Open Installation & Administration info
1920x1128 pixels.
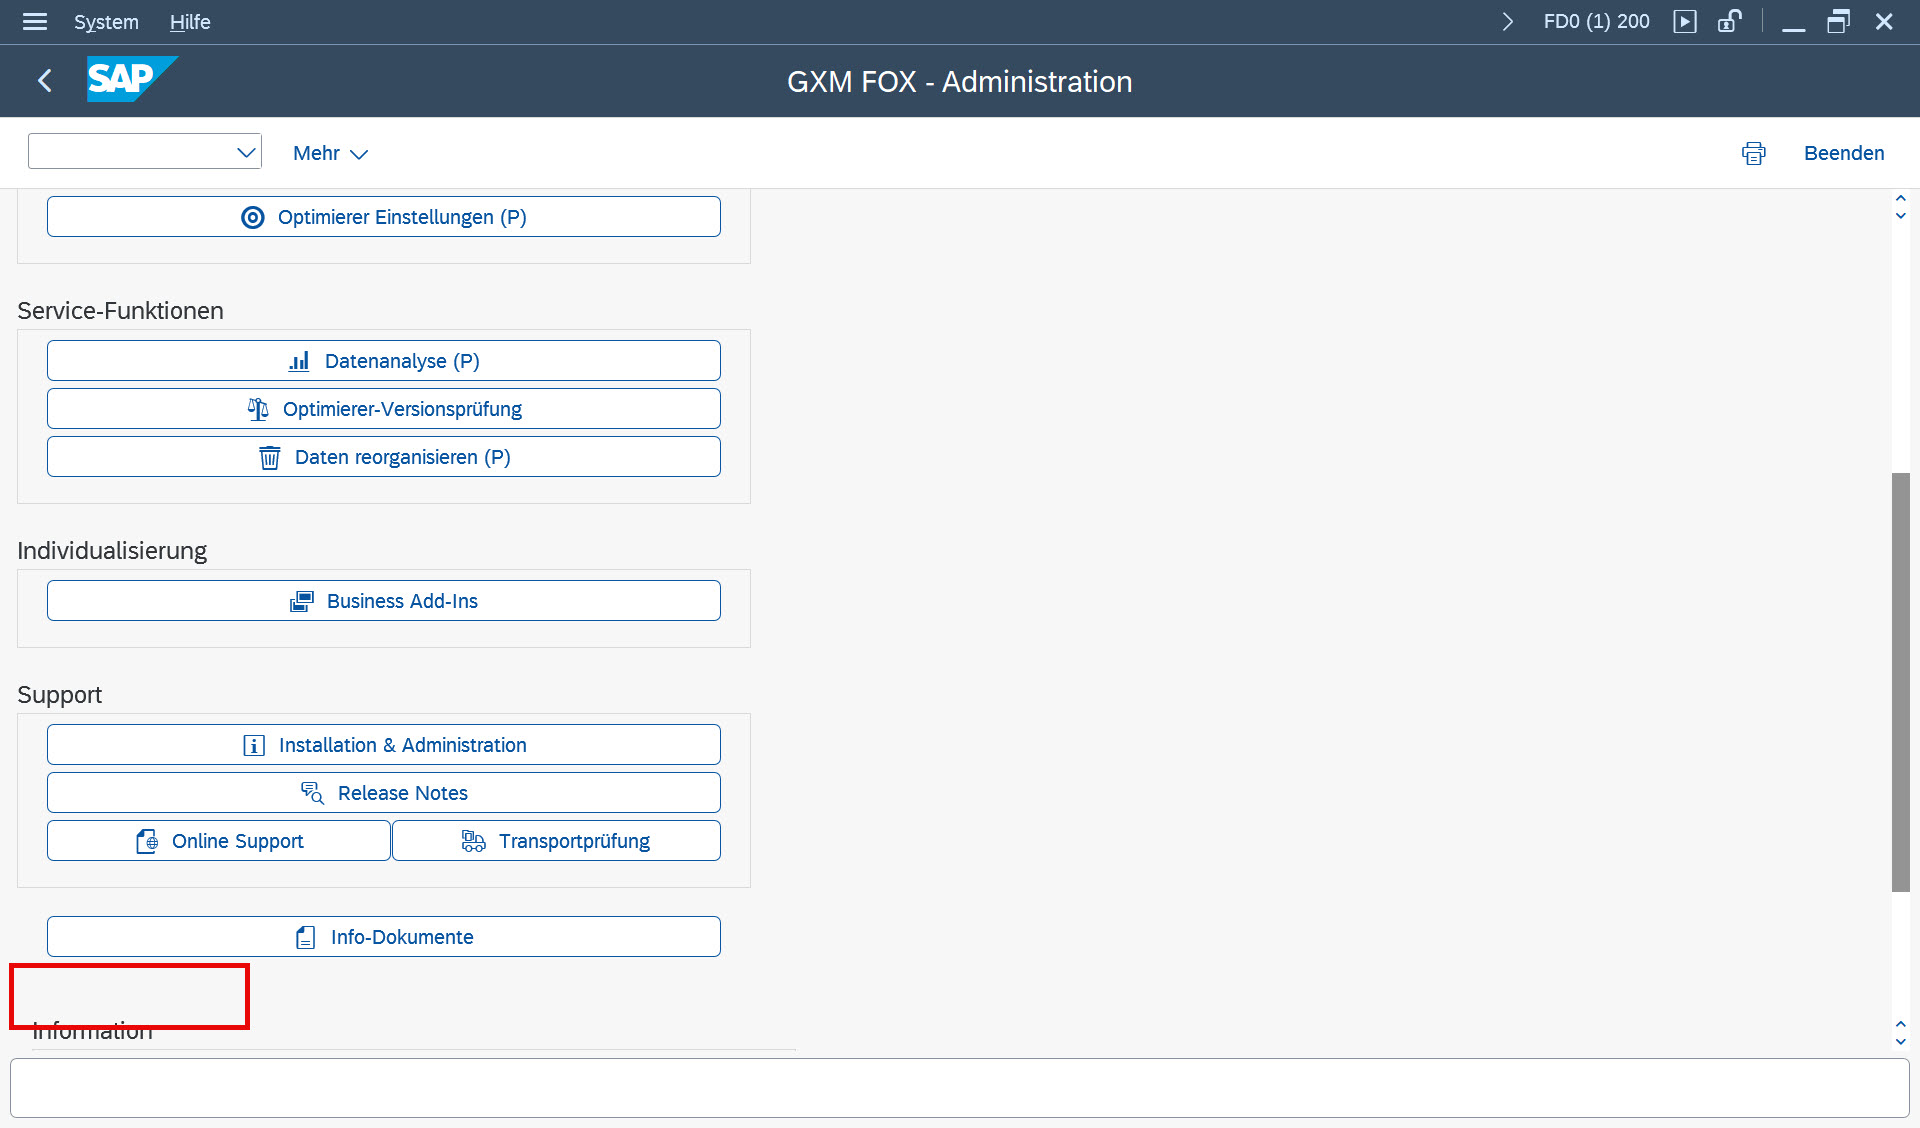point(383,745)
